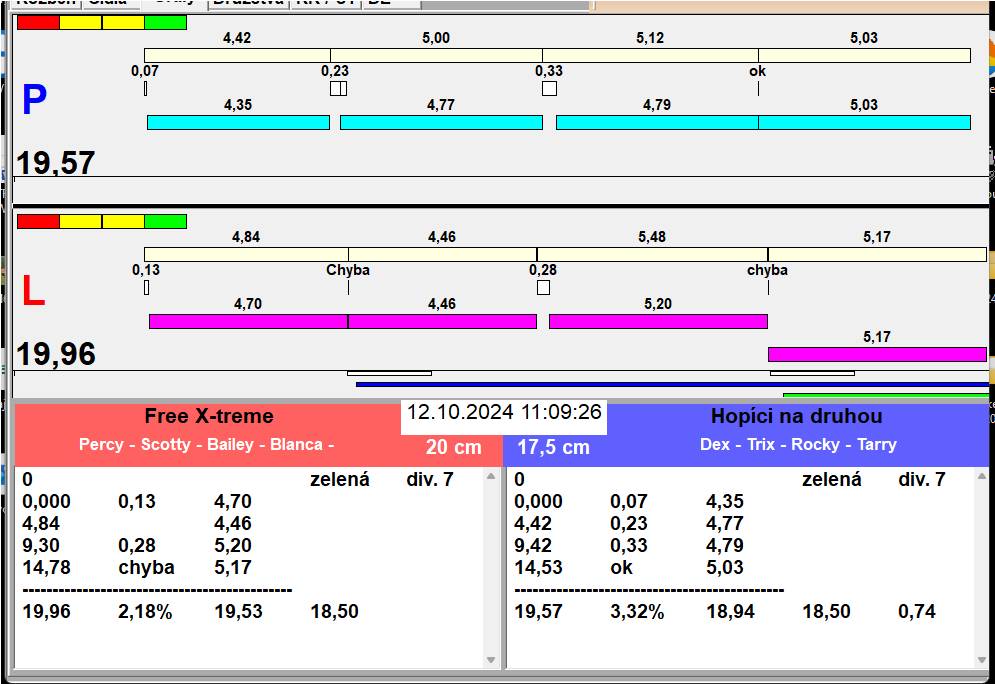Viewport: 995px width, 684px height.
Task: Select the cyan 4,35 run bar
Action: pyautogui.click(x=238, y=122)
